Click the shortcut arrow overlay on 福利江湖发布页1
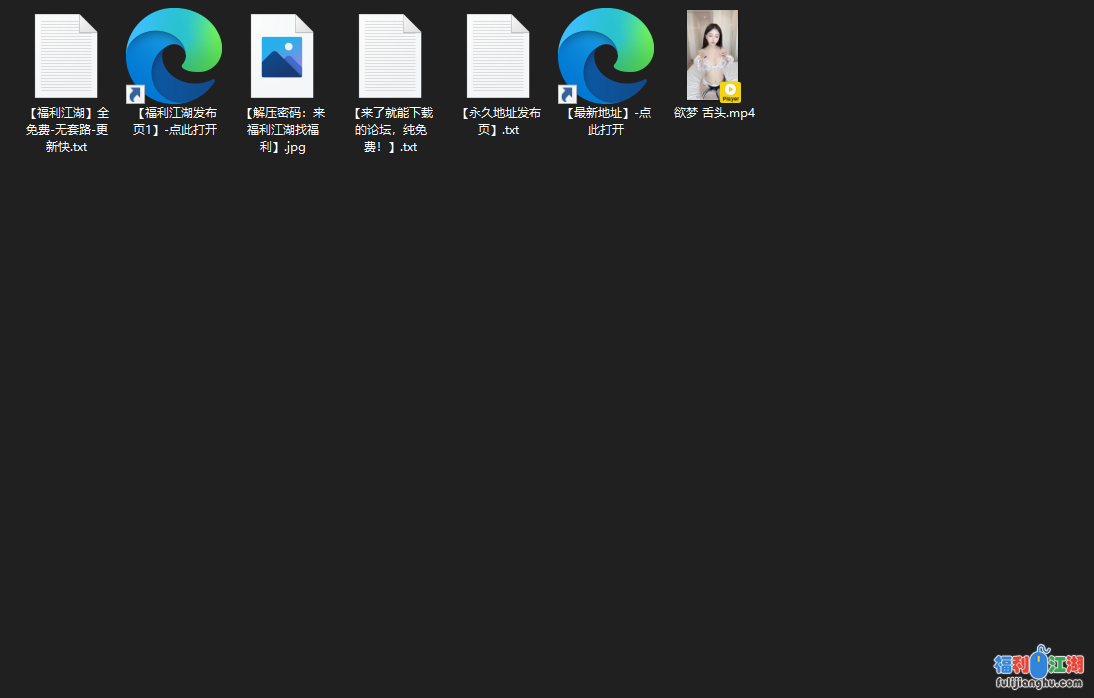1094x698 pixels. (x=135, y=94)
